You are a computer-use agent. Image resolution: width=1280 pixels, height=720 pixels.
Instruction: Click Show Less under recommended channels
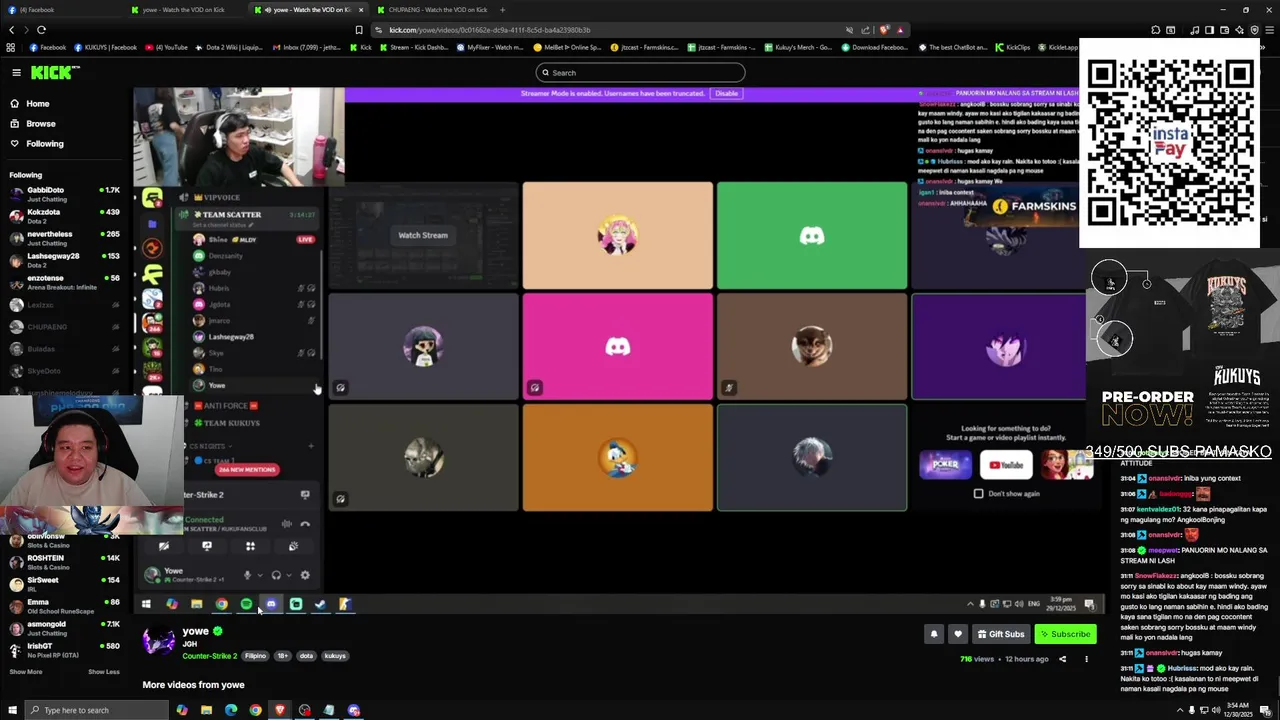[x=104, y=672]
